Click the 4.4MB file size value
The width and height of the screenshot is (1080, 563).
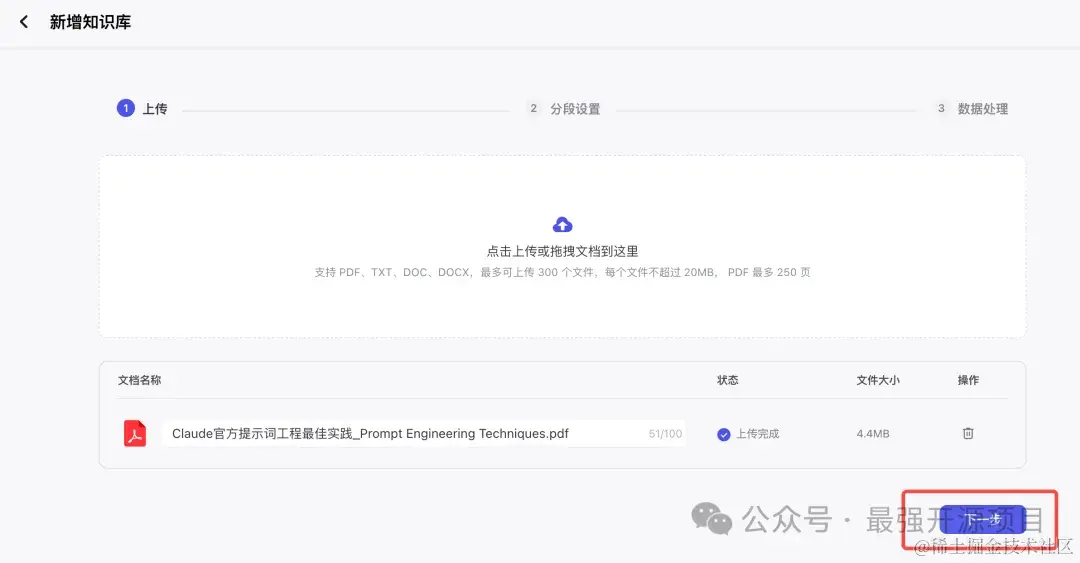873,434
